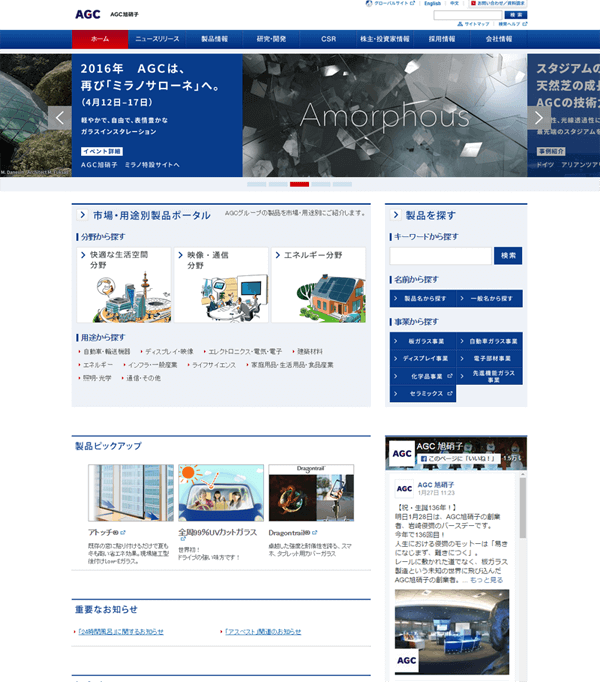Viewport: 600px width, 682px height.
Task: Click the Facebook いいね! like button
Action: coord(458,458)
